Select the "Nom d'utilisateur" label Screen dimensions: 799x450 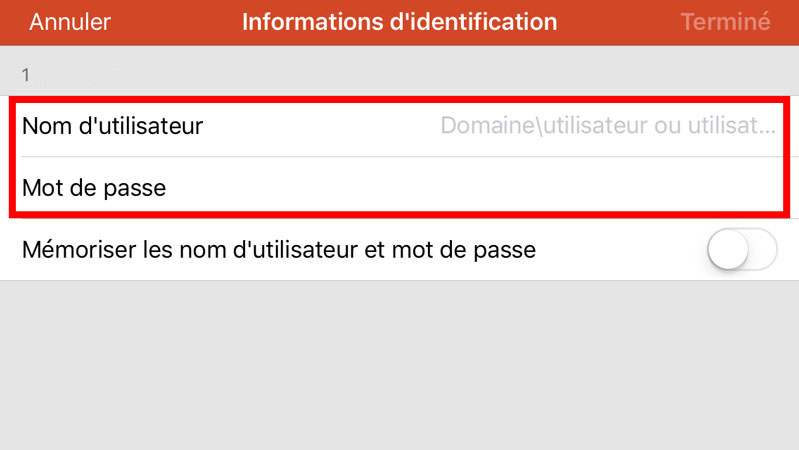[x=112, y=126]
